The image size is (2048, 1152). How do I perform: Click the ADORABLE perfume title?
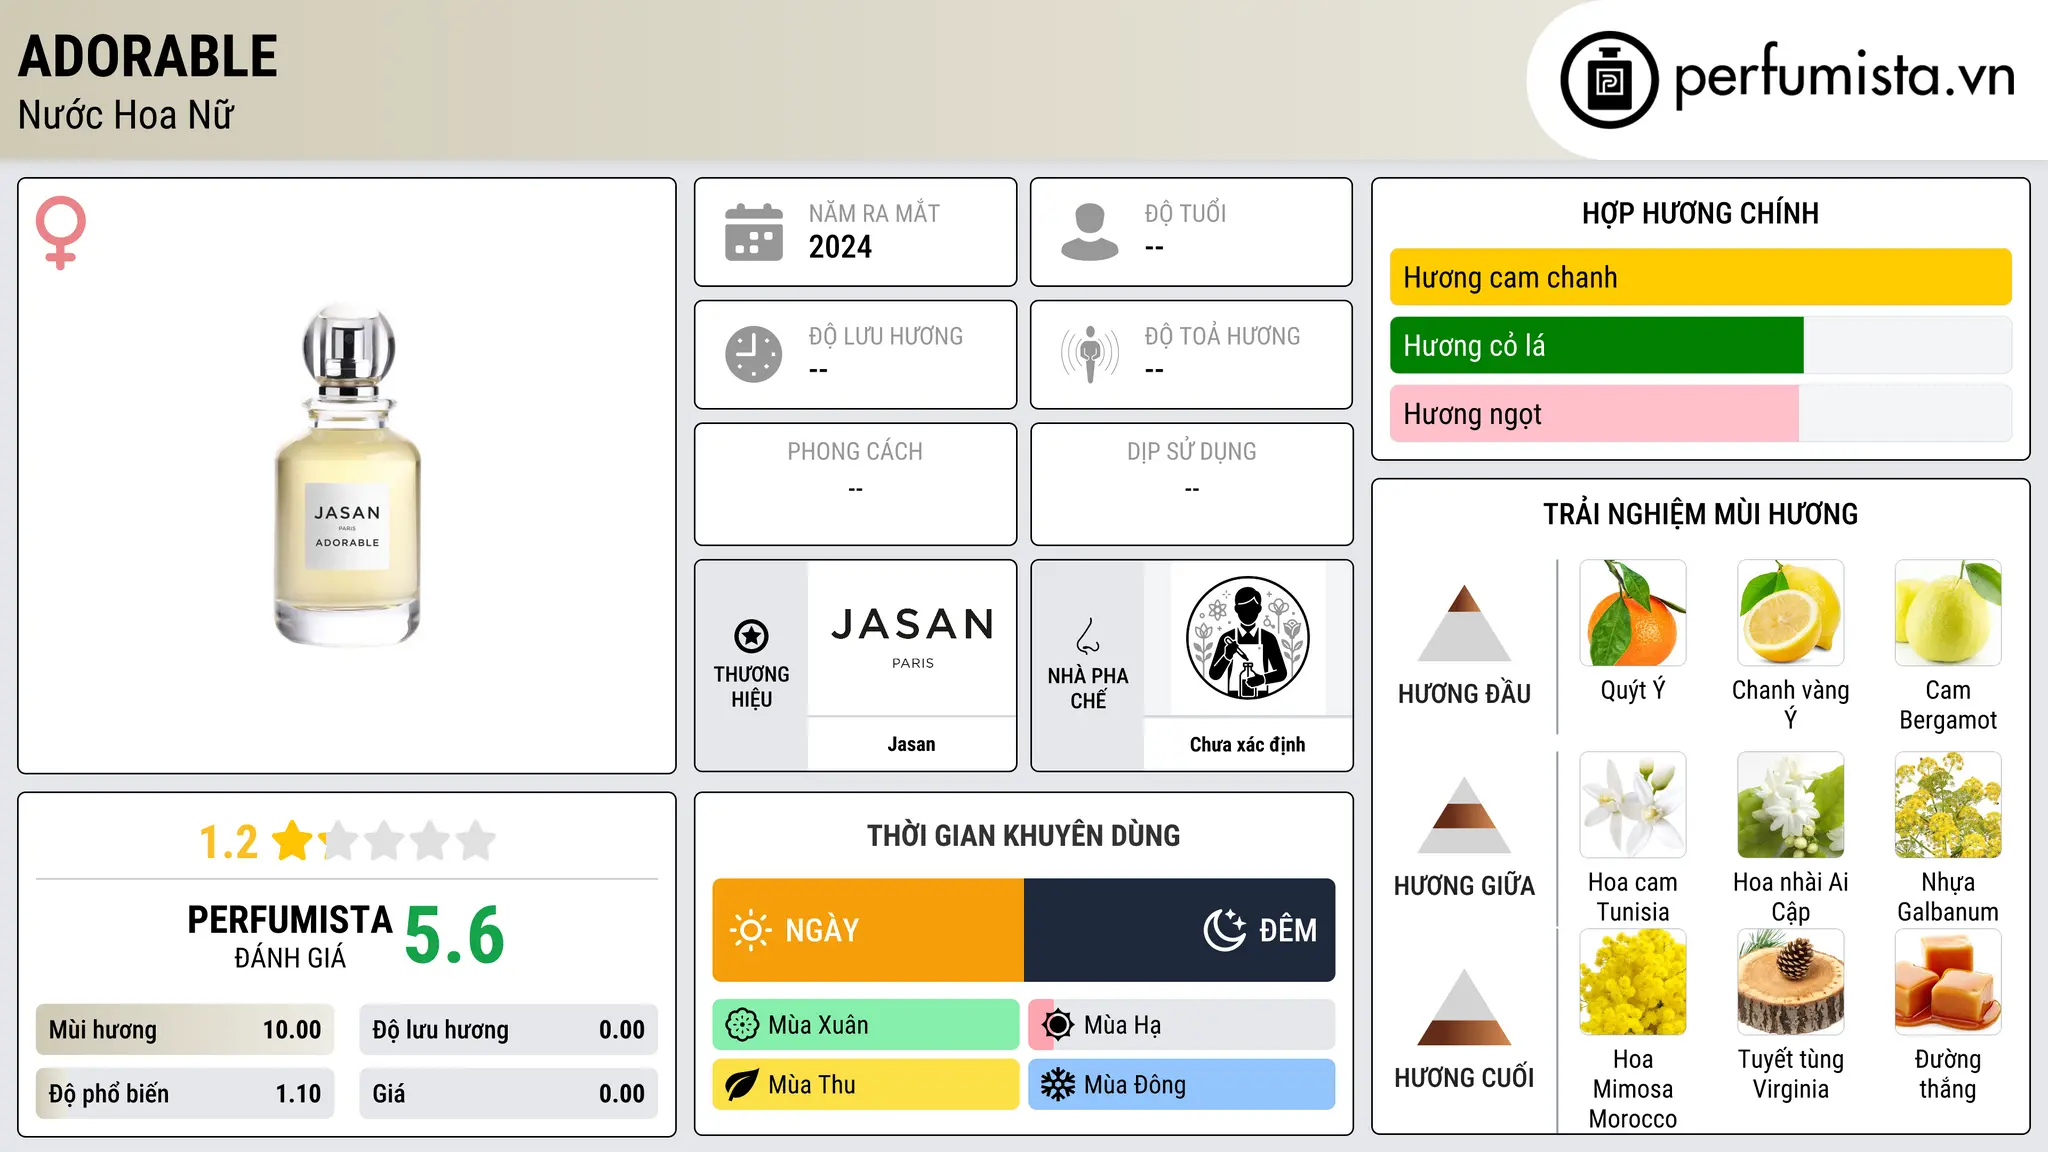coord(148,56)
